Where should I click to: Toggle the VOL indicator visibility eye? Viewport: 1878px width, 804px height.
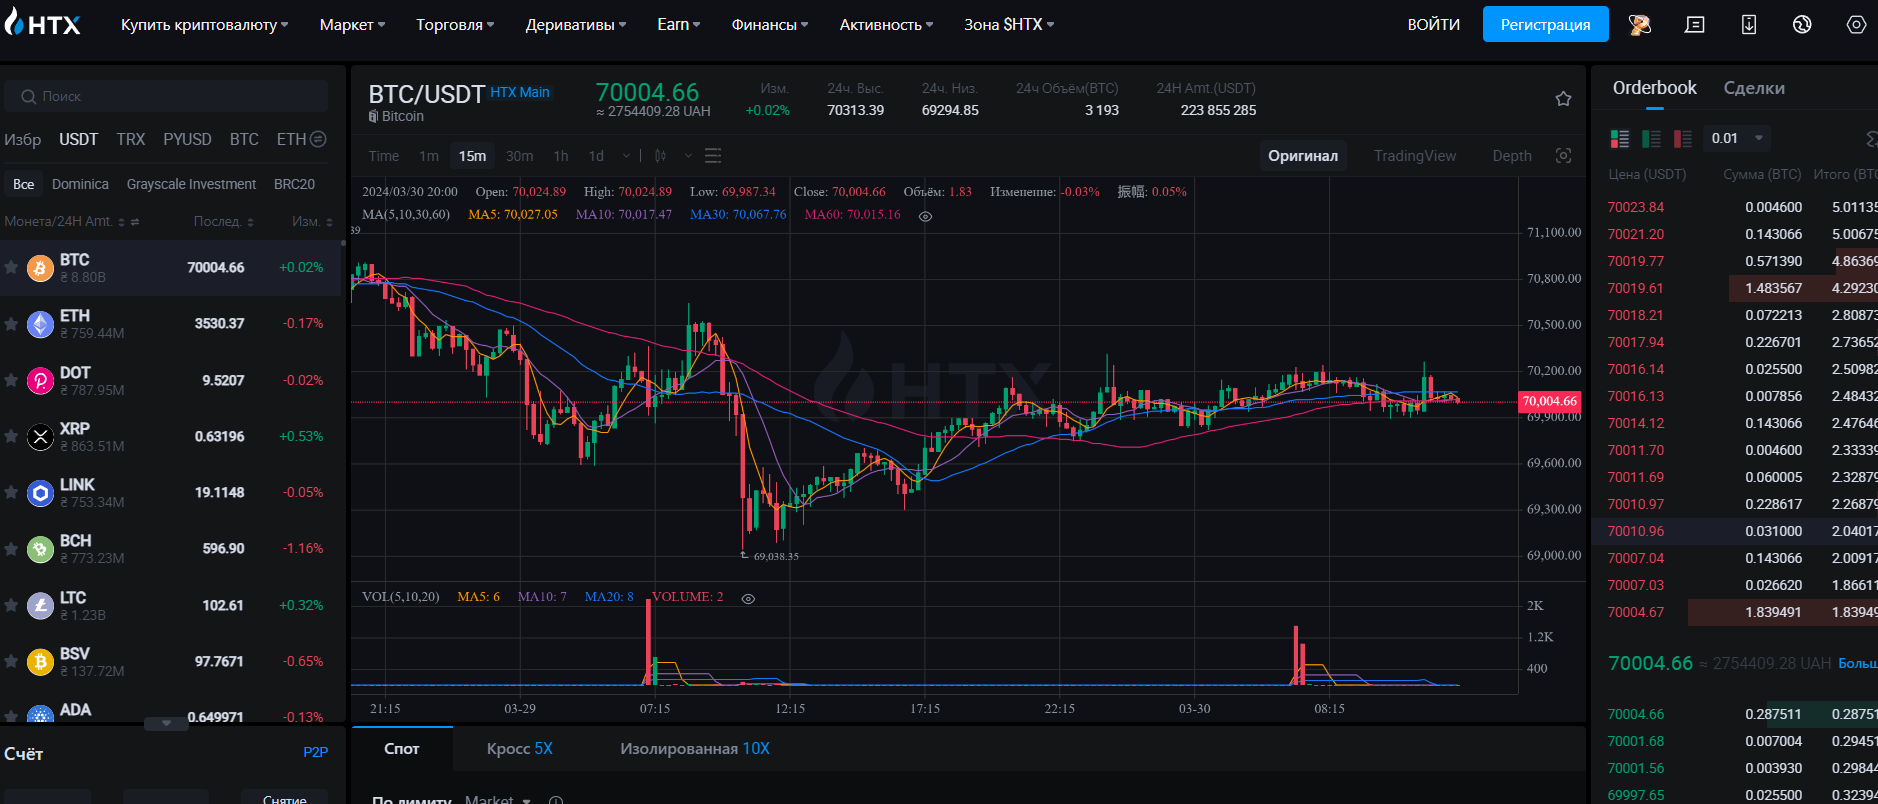point(748,598)
